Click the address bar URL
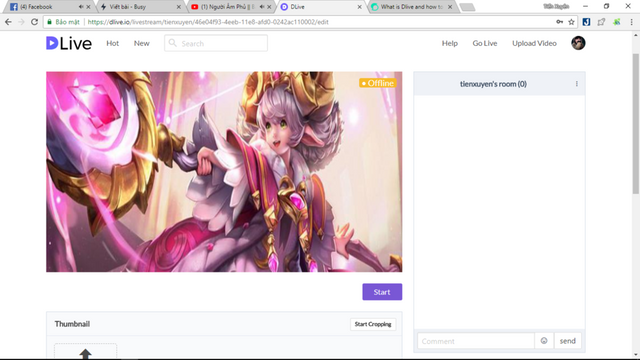The width and height of the screenshot is (640, 360). pos(208,22)
